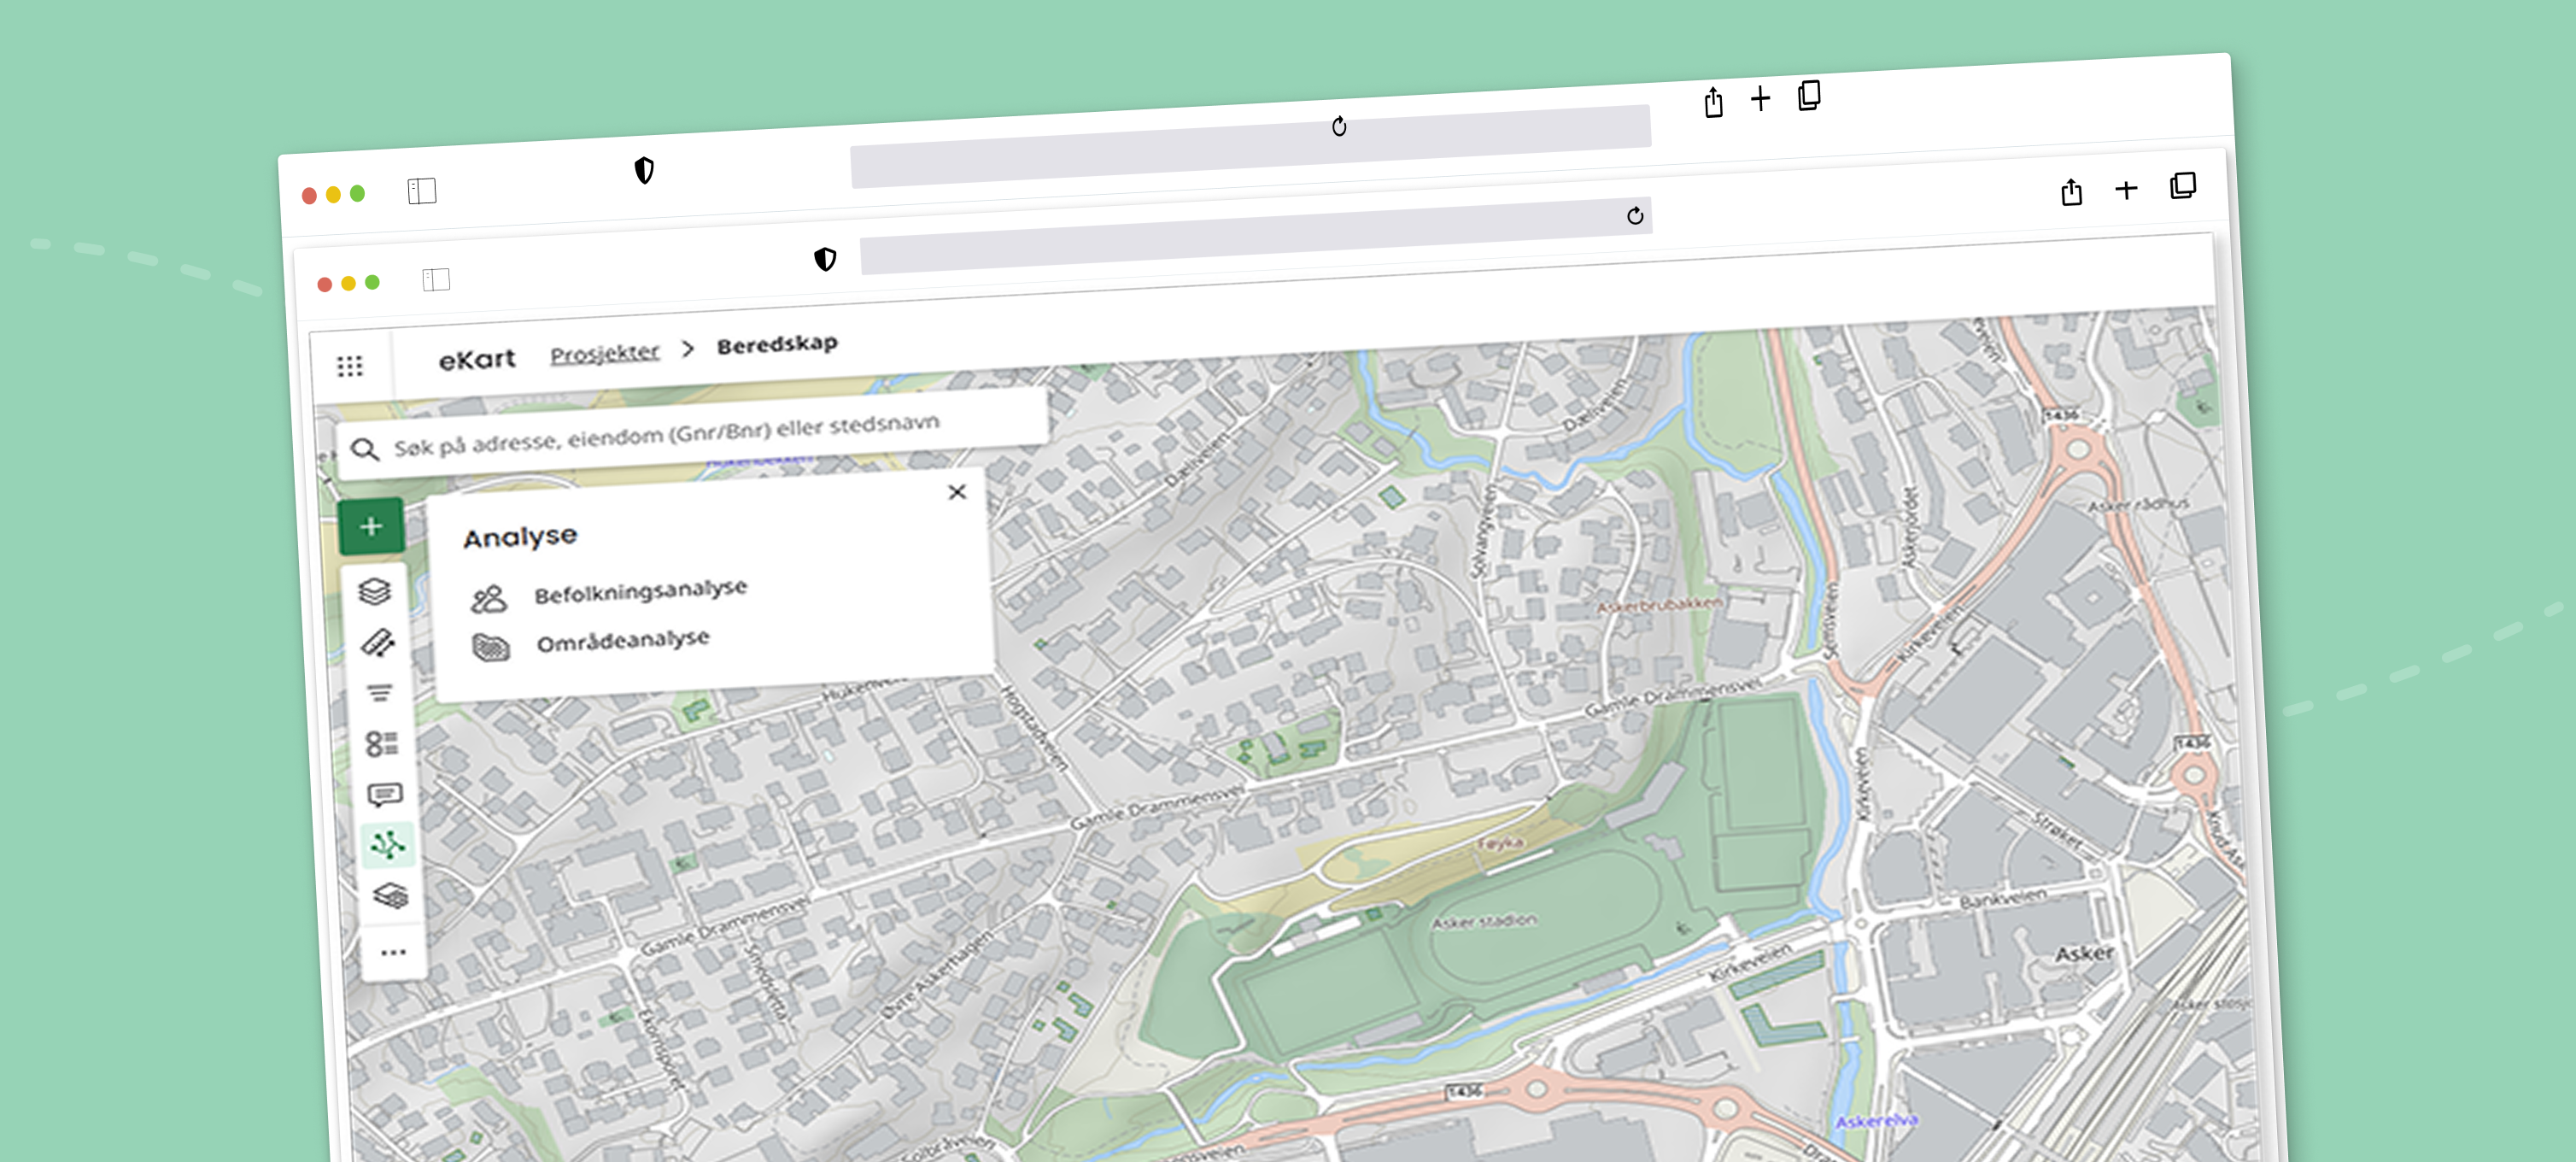Close the Analyse panel
This screenshot has width=2576, height=1162.
[957, 491]
